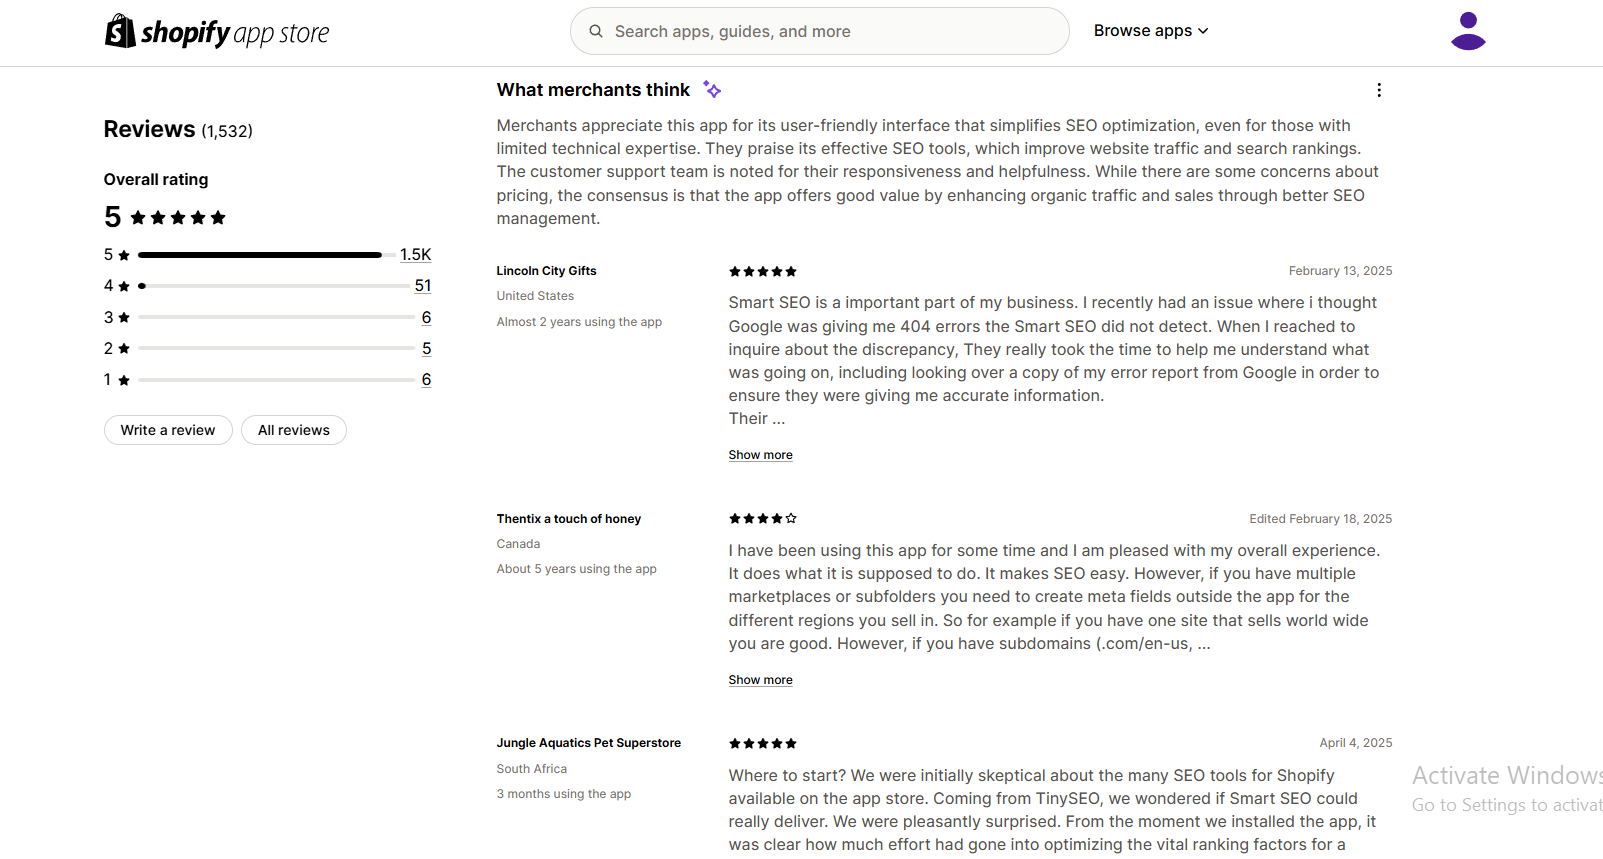Click the search magnifier icon
The width and height of the screenshot is (1603, 859).
click(x=596, y=31)
